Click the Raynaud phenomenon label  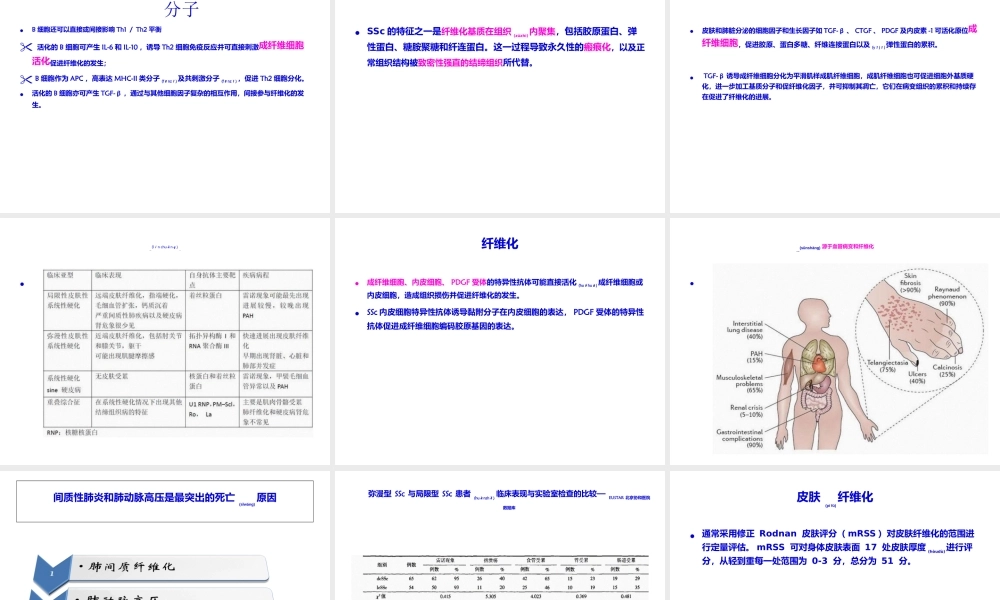point(949,295)
